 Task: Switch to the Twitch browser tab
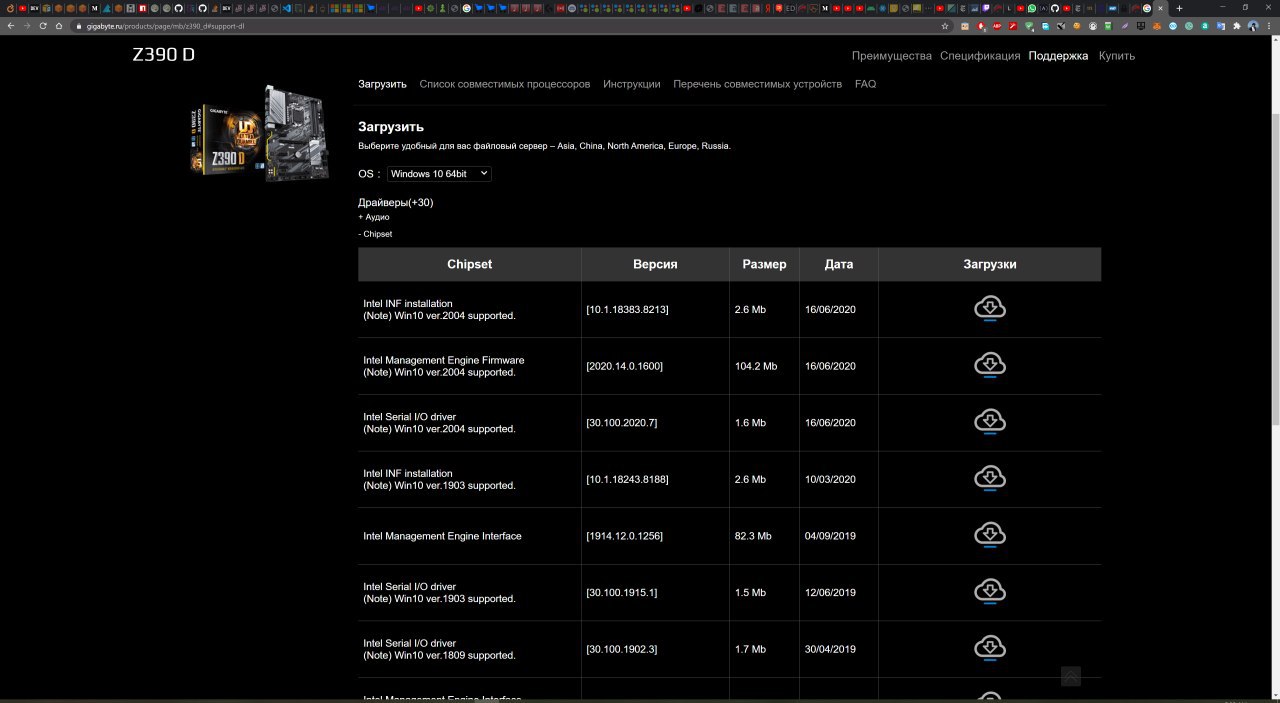985,8
